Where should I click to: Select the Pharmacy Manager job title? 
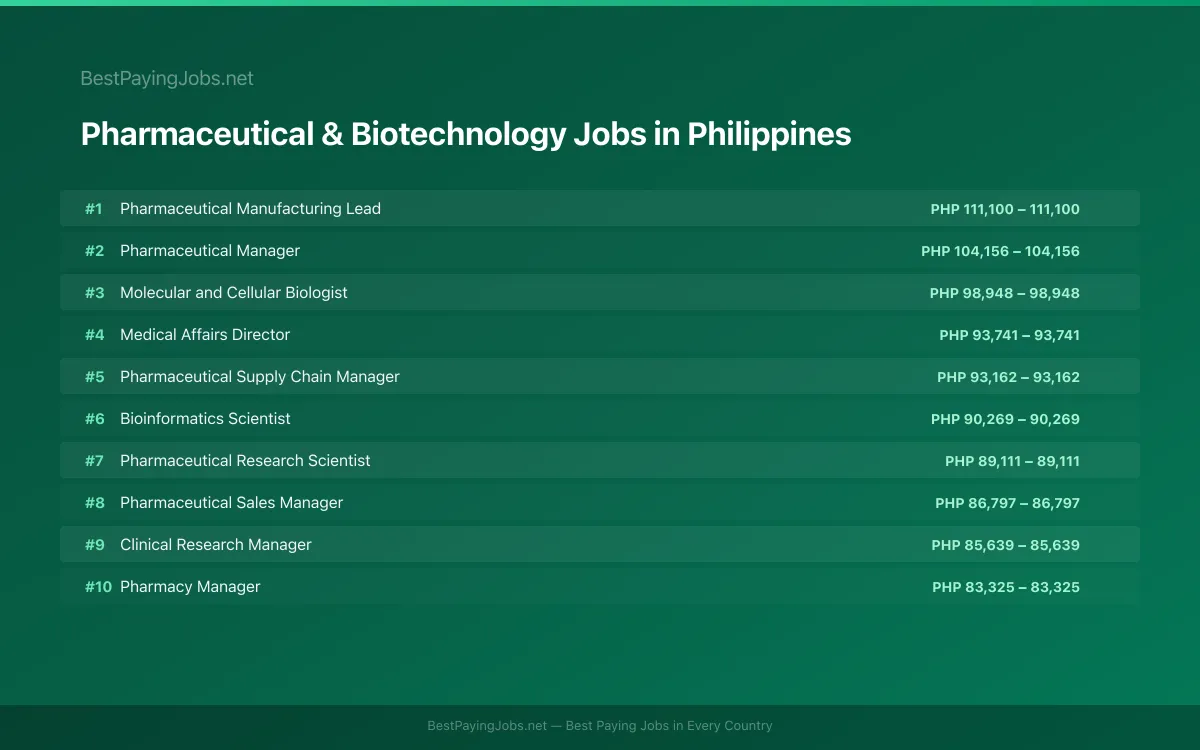tap(190, 587)
